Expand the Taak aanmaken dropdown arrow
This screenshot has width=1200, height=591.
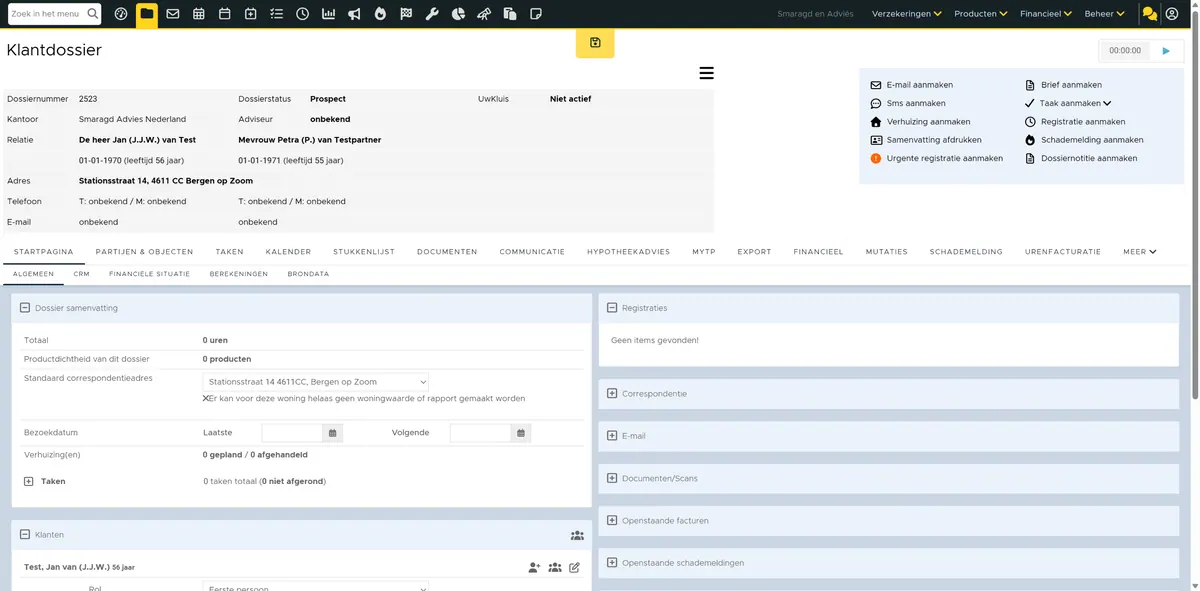[x=1107, y=103]
